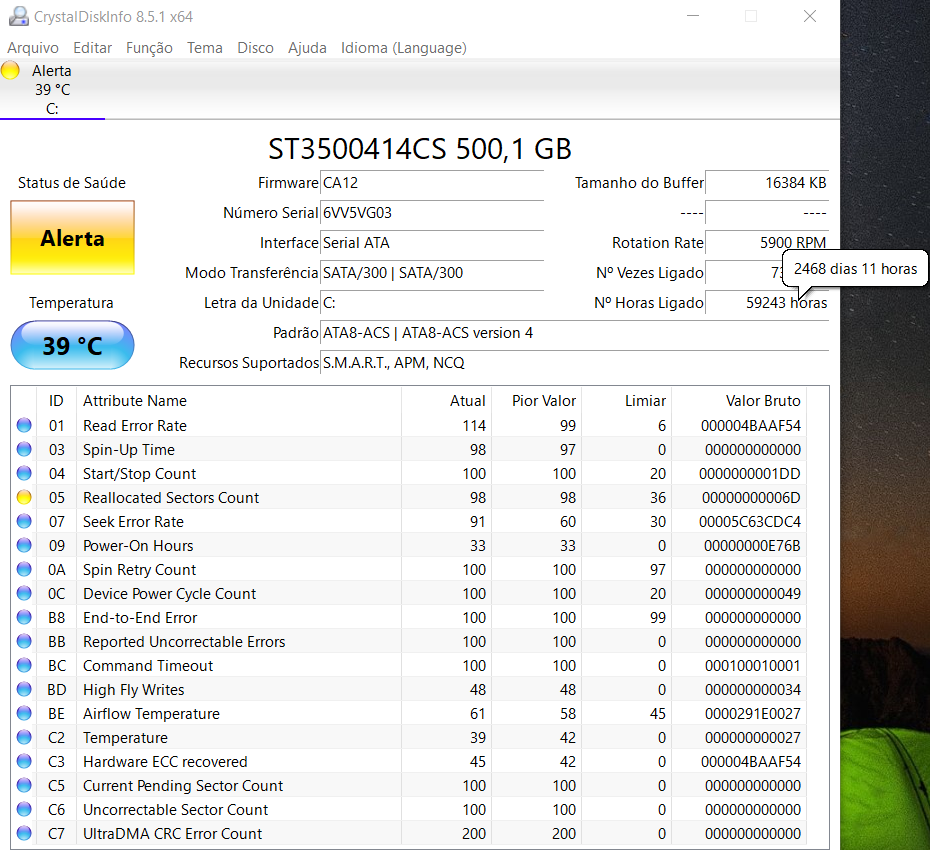Click the Firmware field showing CA12
This screenshot has width=930, height=850.
[432, 183]
